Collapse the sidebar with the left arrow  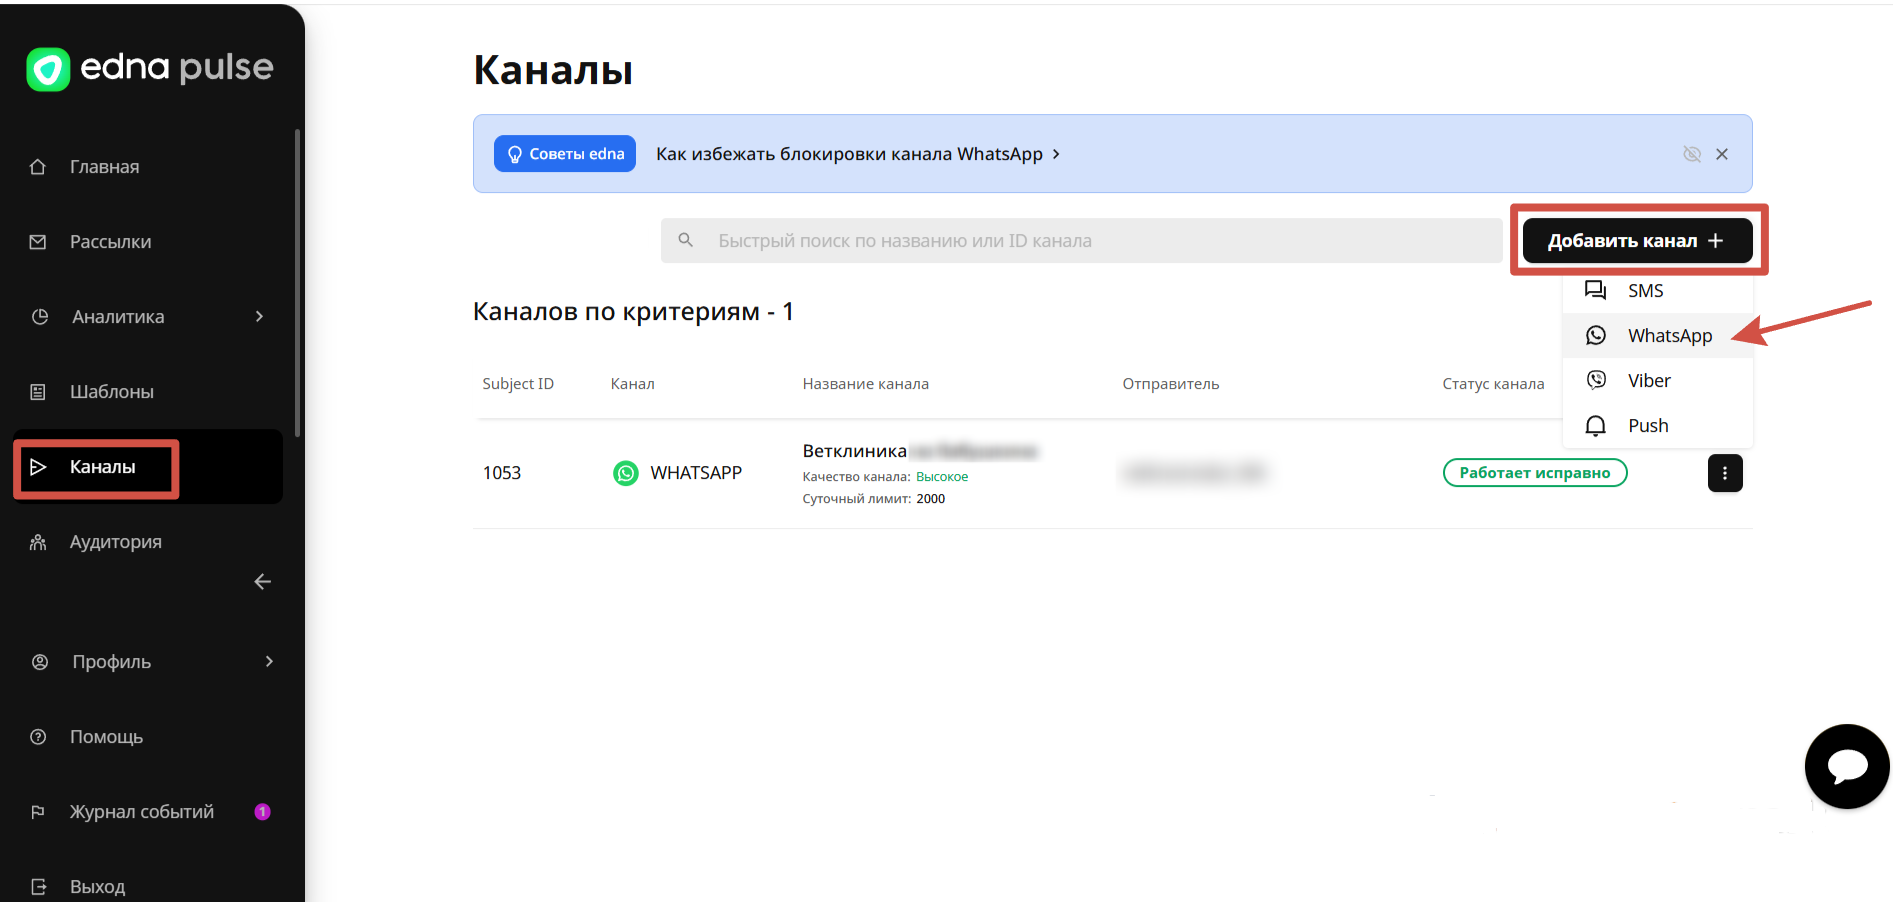point(262,582)
